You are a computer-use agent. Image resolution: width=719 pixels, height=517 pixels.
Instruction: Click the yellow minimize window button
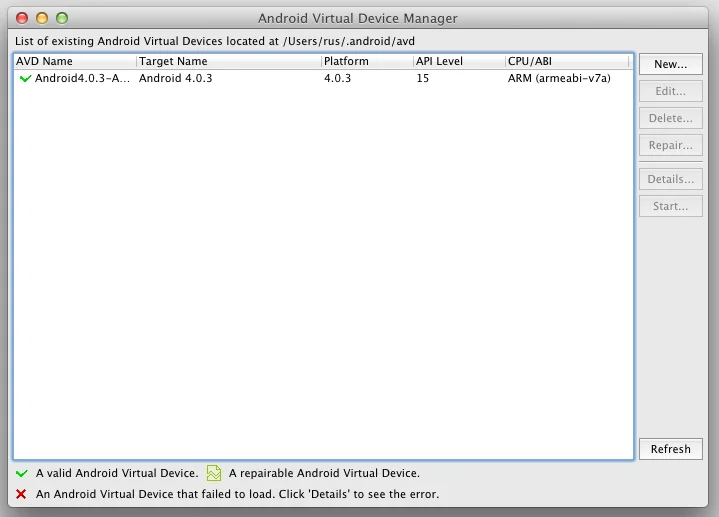coord(42,18)
